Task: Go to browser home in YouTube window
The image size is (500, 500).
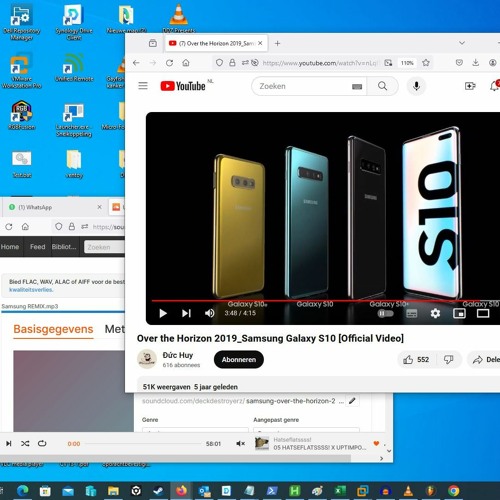Action: click(186, 63)
